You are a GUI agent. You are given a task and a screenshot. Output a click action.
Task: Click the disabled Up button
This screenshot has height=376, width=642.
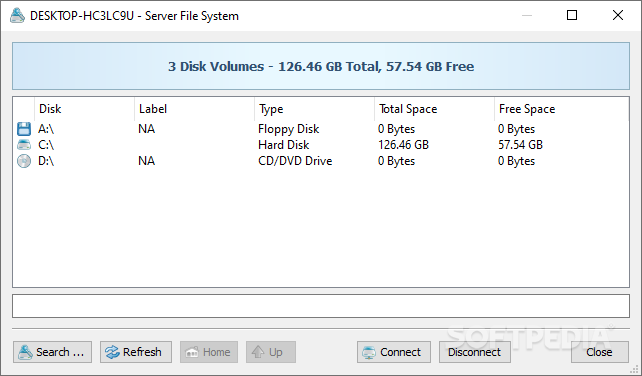(271, 352)
